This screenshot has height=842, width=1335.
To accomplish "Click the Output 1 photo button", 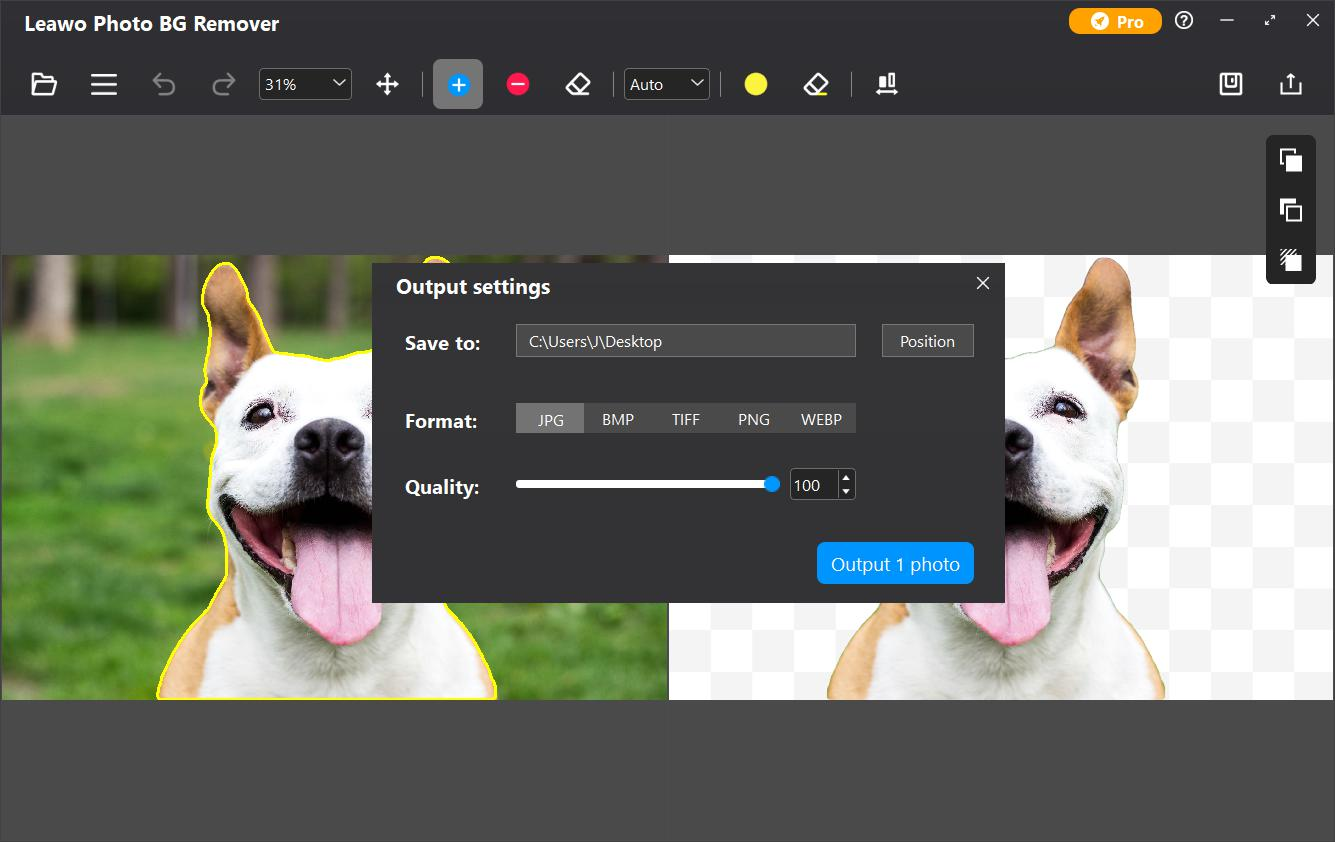I will (895, 564).
